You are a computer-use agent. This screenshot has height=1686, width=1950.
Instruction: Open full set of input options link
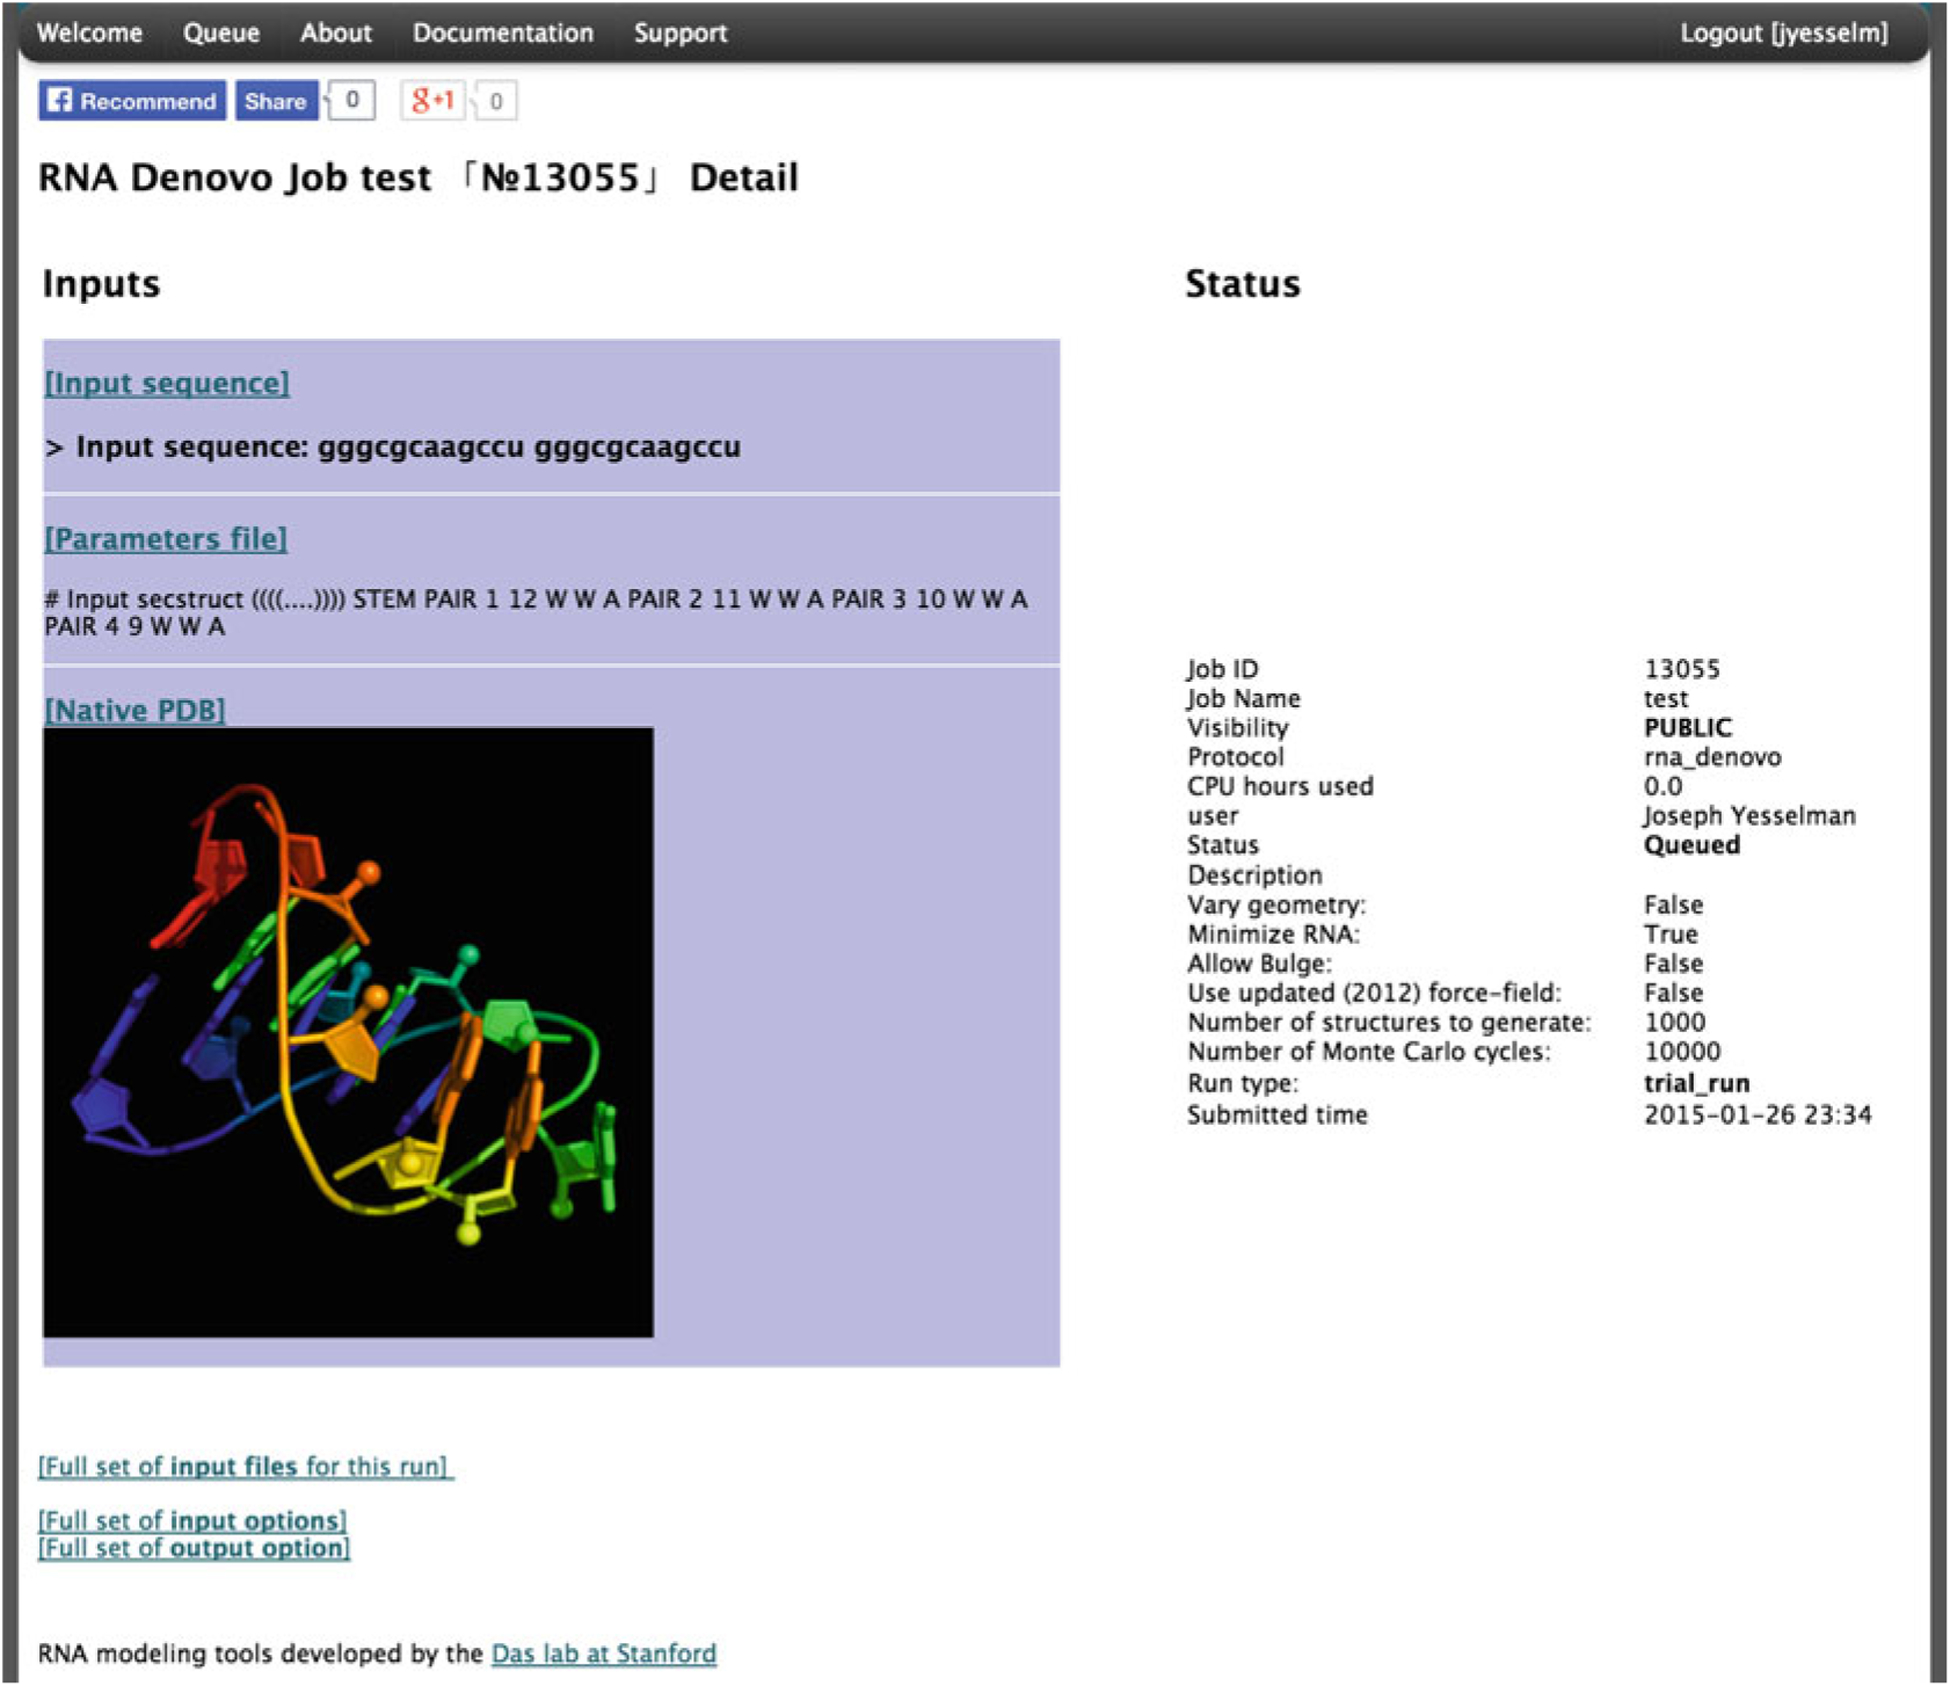[x=192, y=1520]
